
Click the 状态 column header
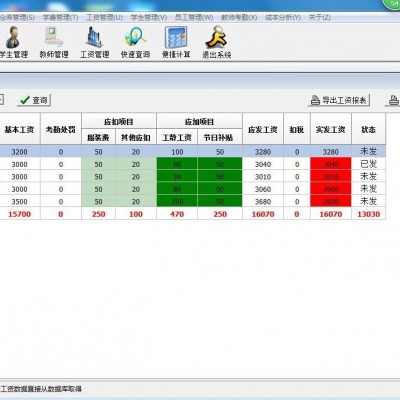368,129
